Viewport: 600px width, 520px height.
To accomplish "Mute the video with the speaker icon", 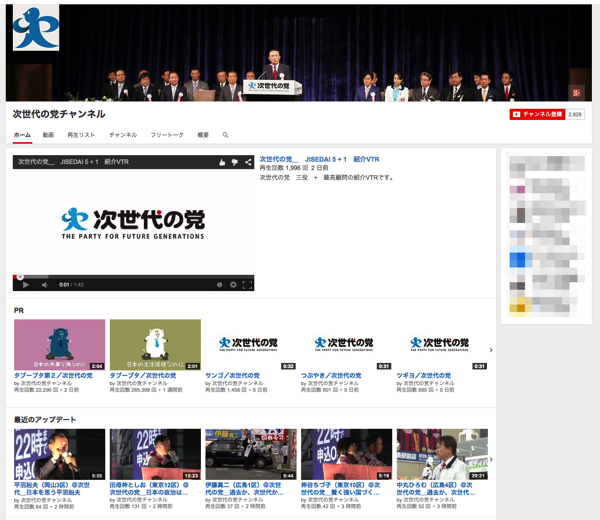I will 45,285.
